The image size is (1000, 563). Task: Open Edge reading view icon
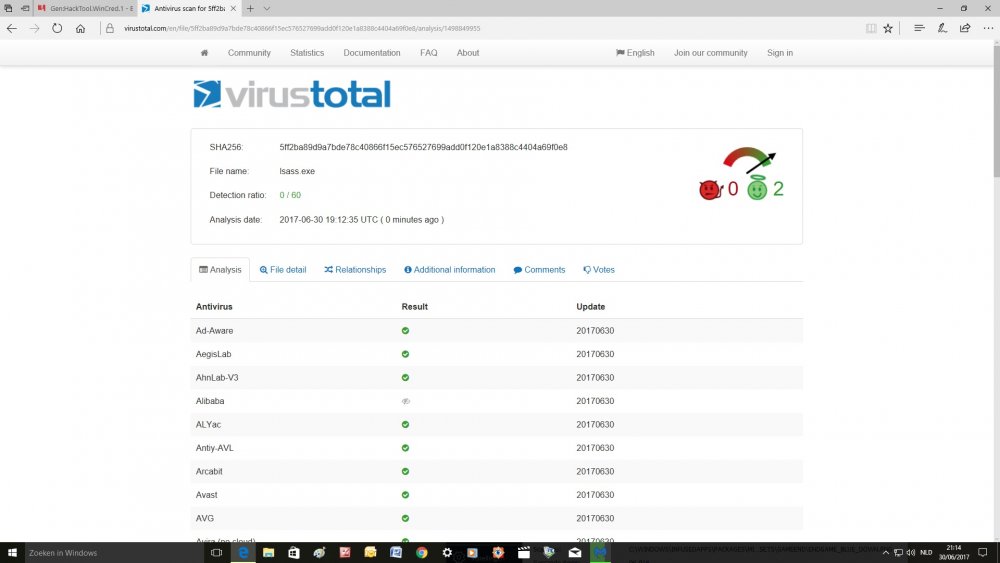click(x=871, y=28)
